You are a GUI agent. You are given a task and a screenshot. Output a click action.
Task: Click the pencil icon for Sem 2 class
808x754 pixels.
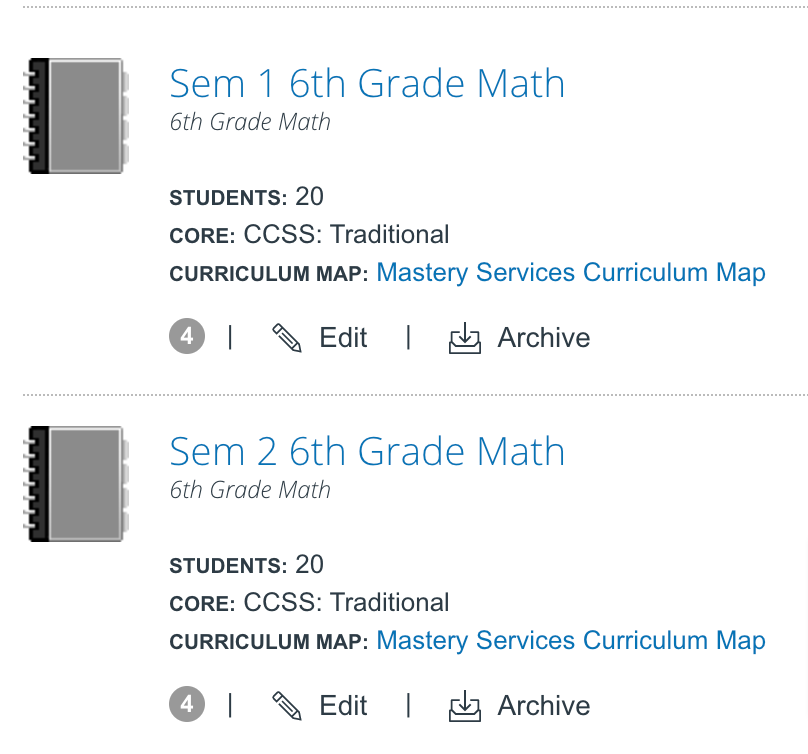287,706
